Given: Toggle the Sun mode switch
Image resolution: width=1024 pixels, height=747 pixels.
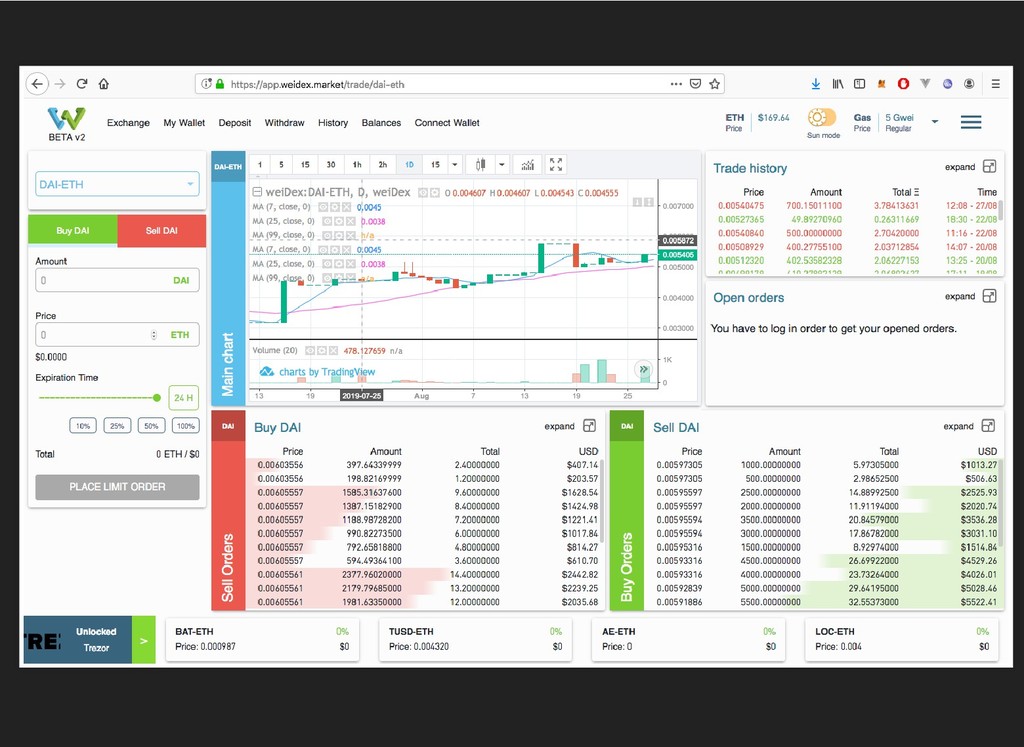Looking at the screenshot, I should 822,118.
